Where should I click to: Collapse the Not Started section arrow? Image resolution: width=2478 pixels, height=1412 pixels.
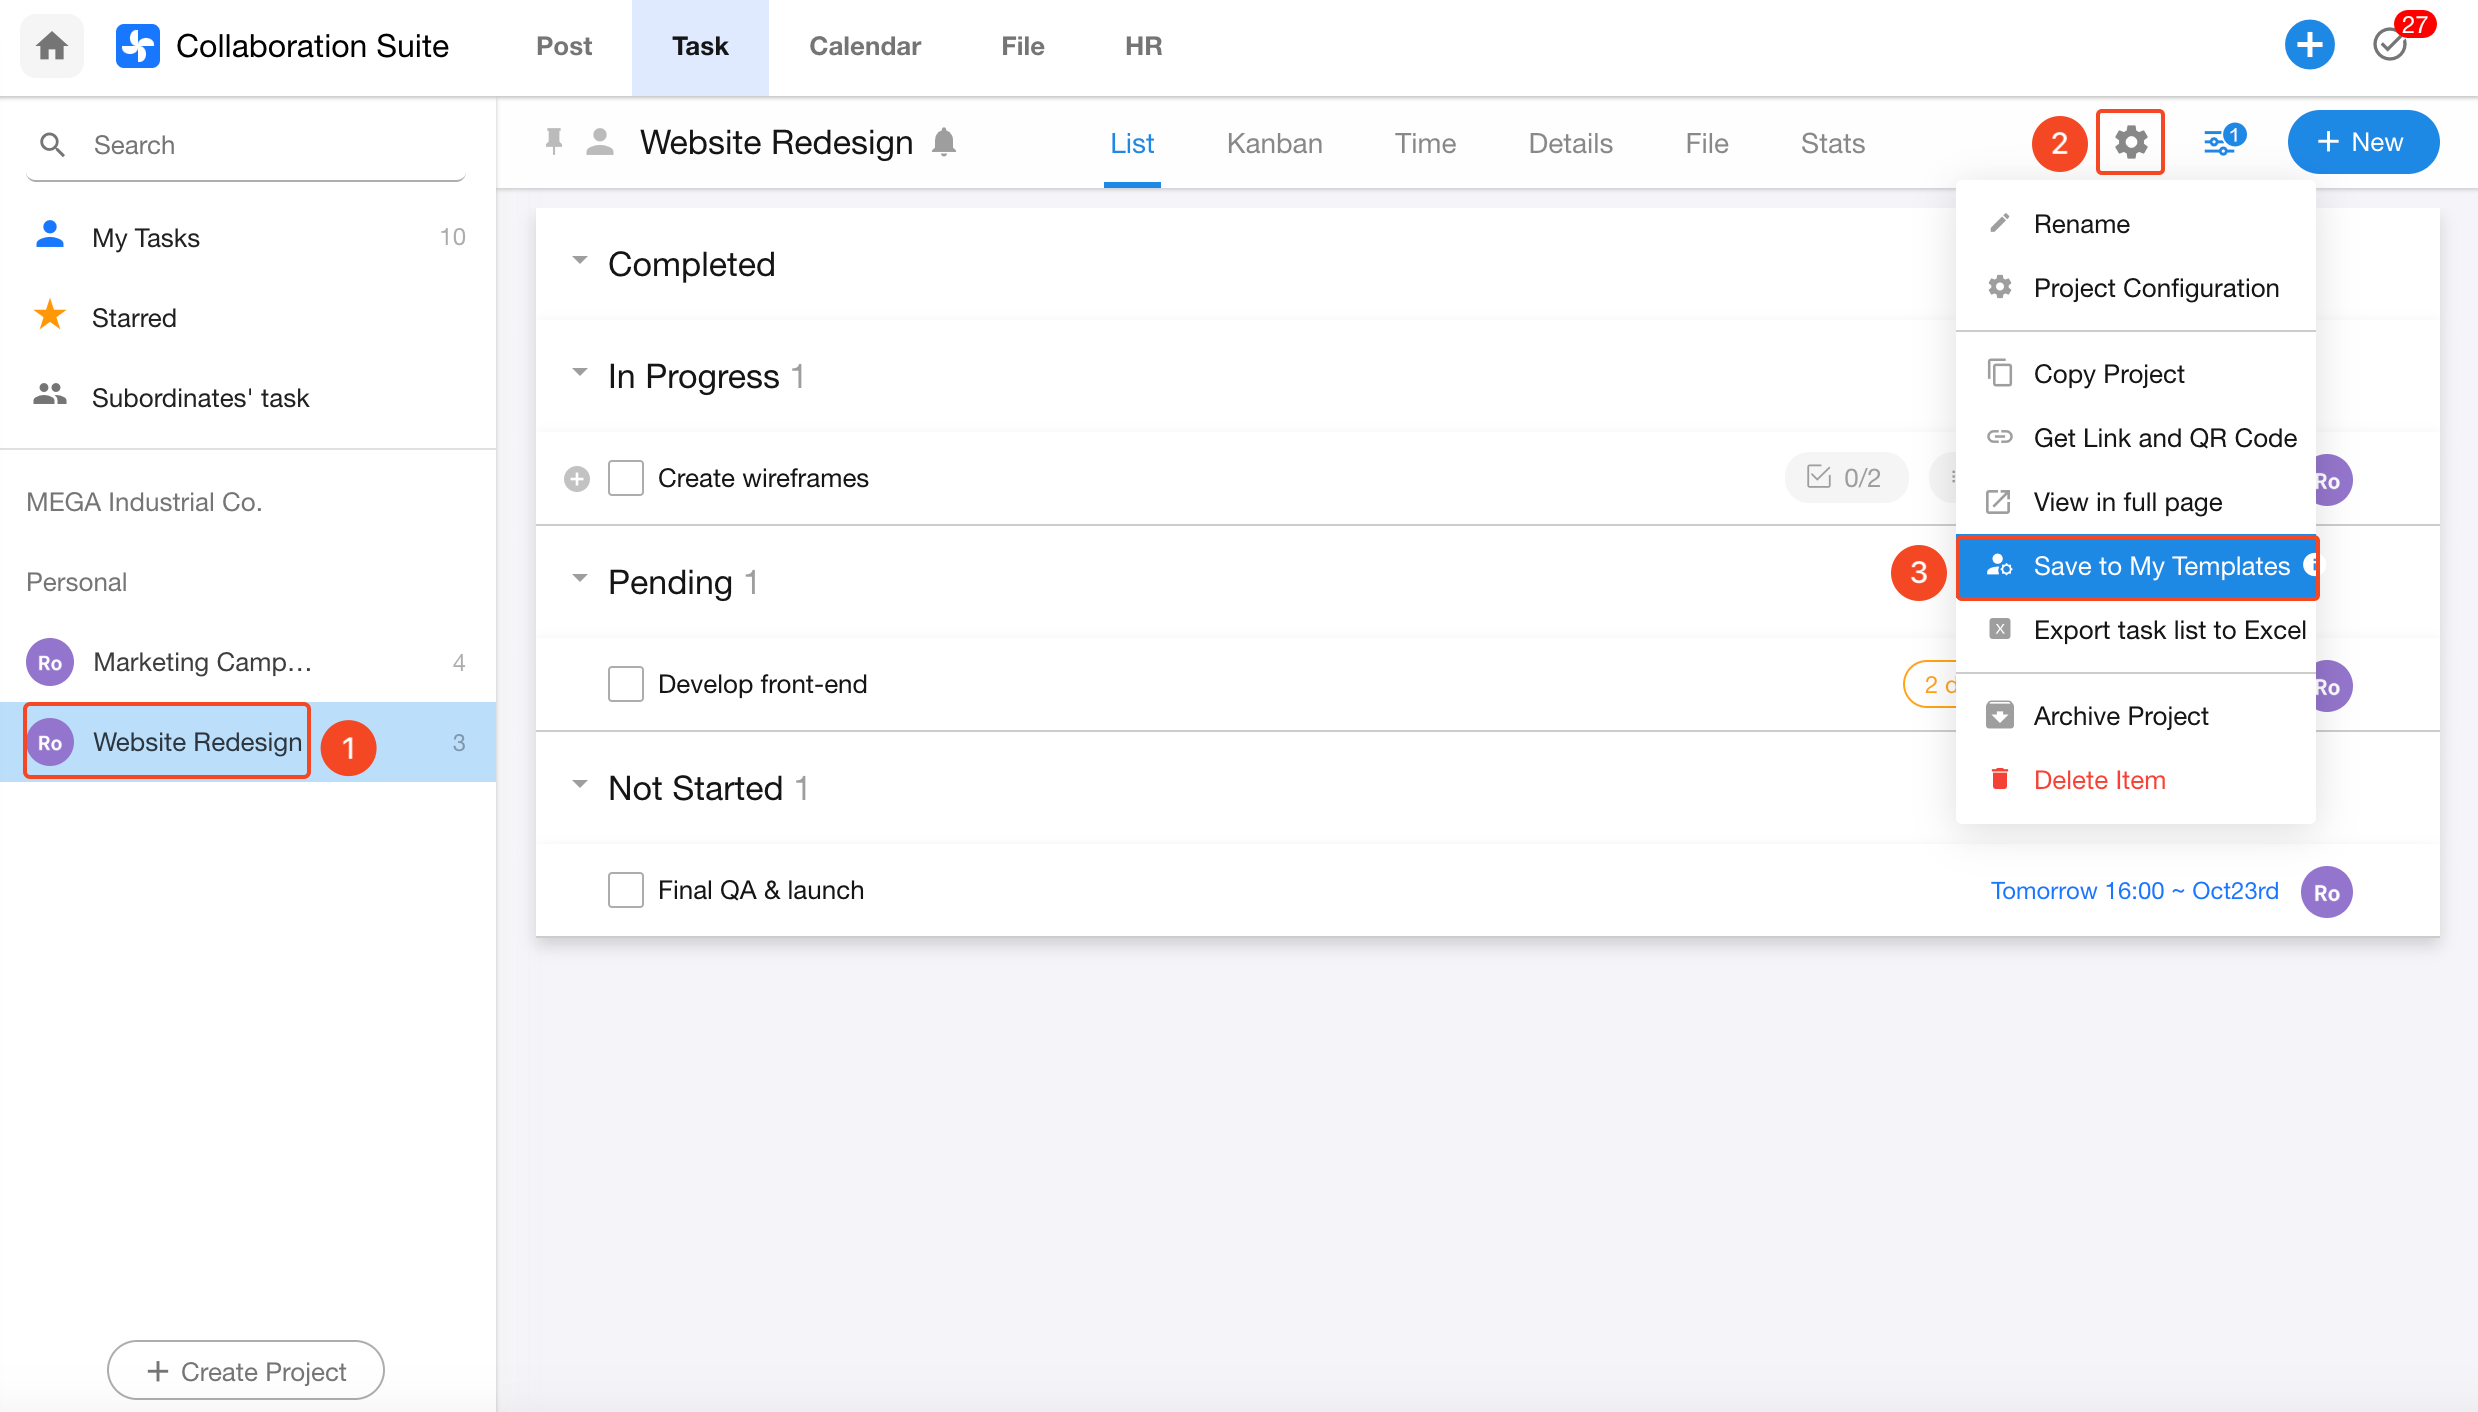click(579, 785)
